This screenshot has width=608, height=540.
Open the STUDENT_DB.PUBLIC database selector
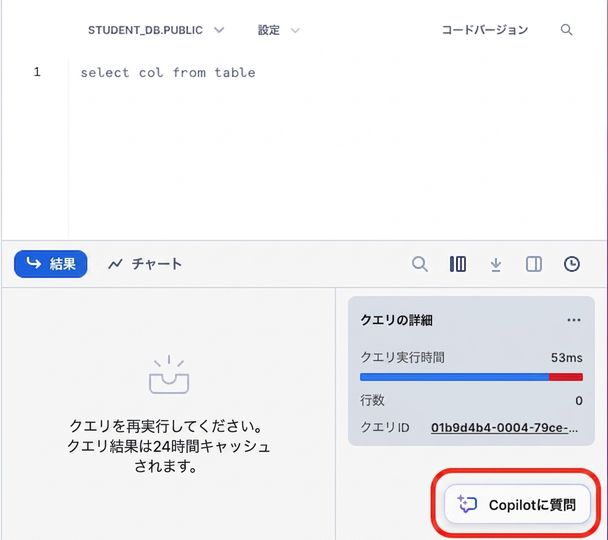pos(156,30)
